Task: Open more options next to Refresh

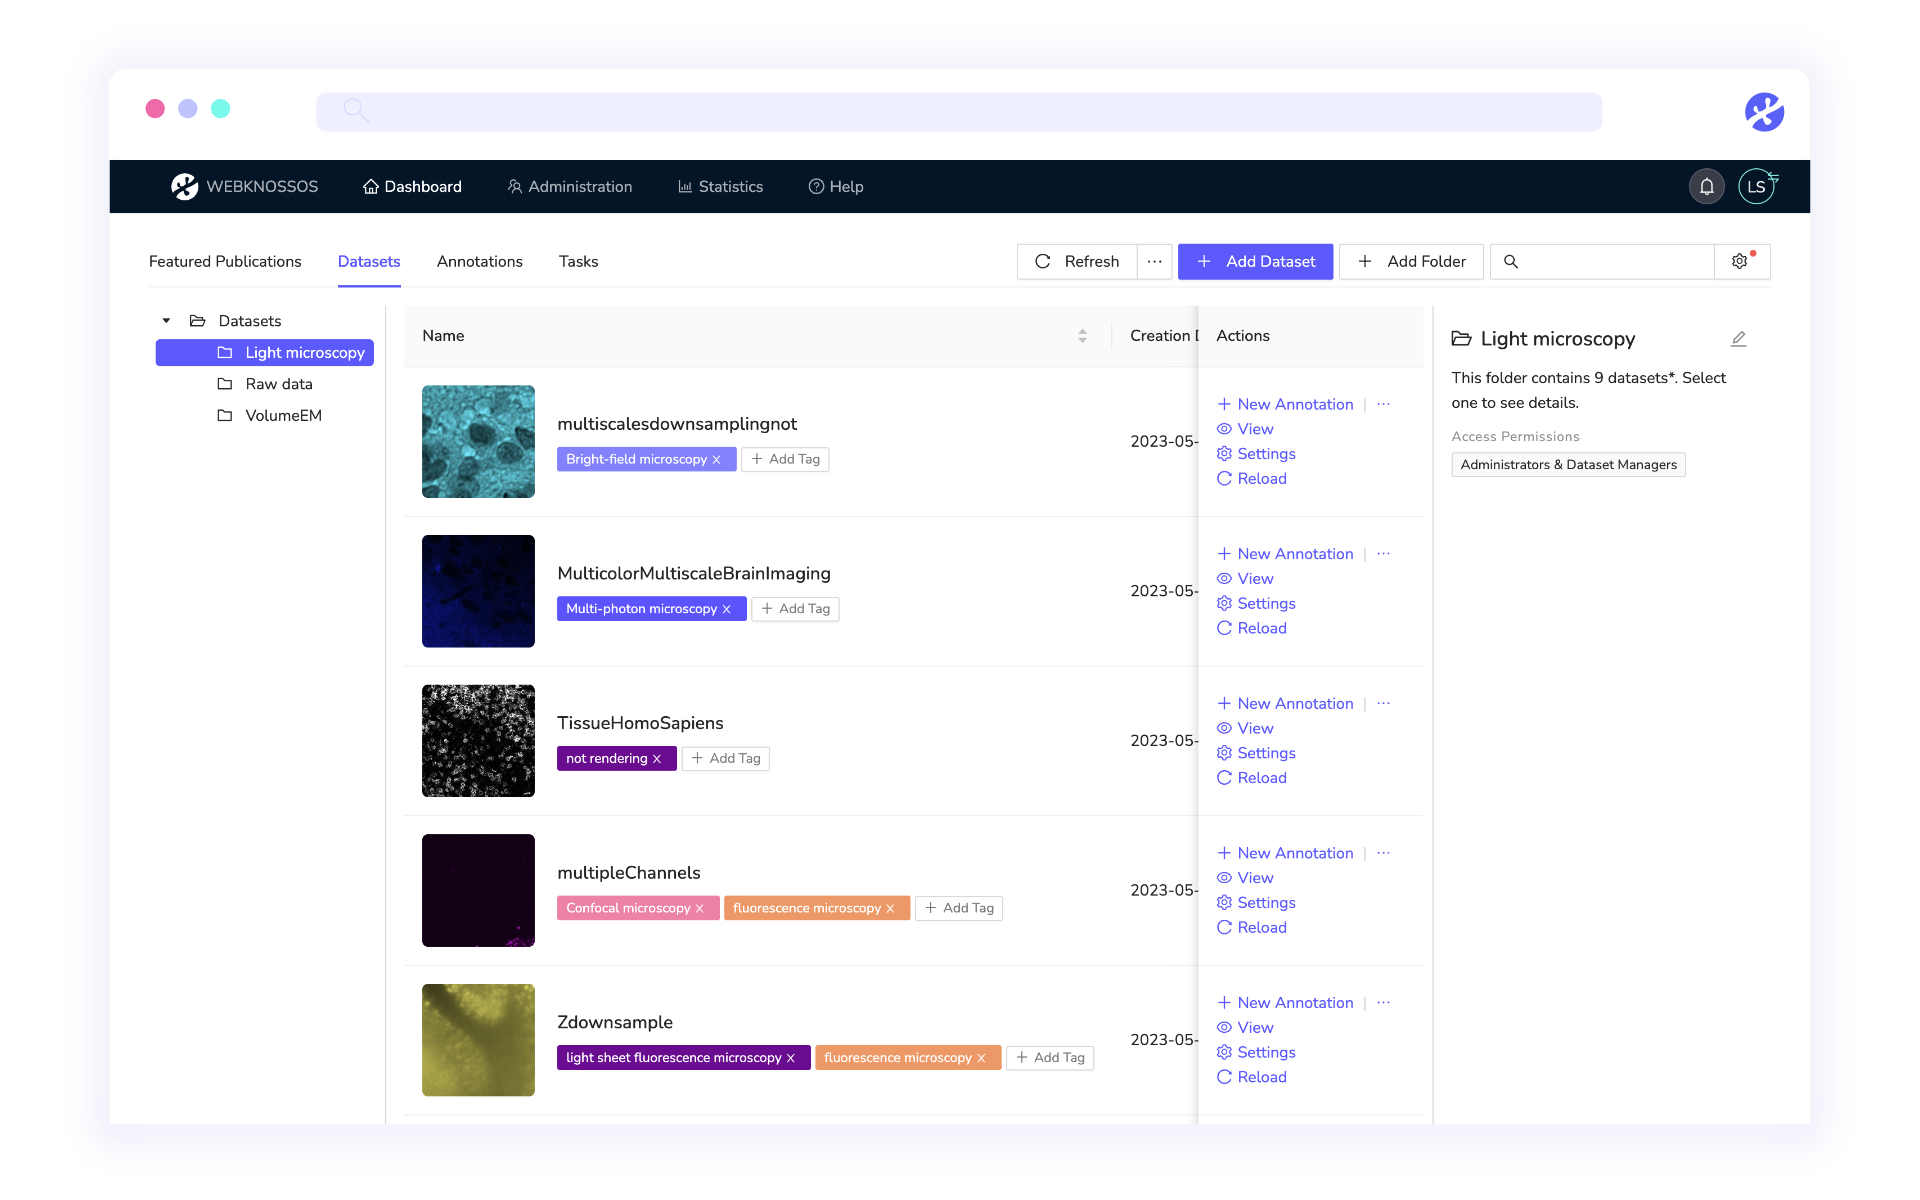Action: click(1154, 261)
